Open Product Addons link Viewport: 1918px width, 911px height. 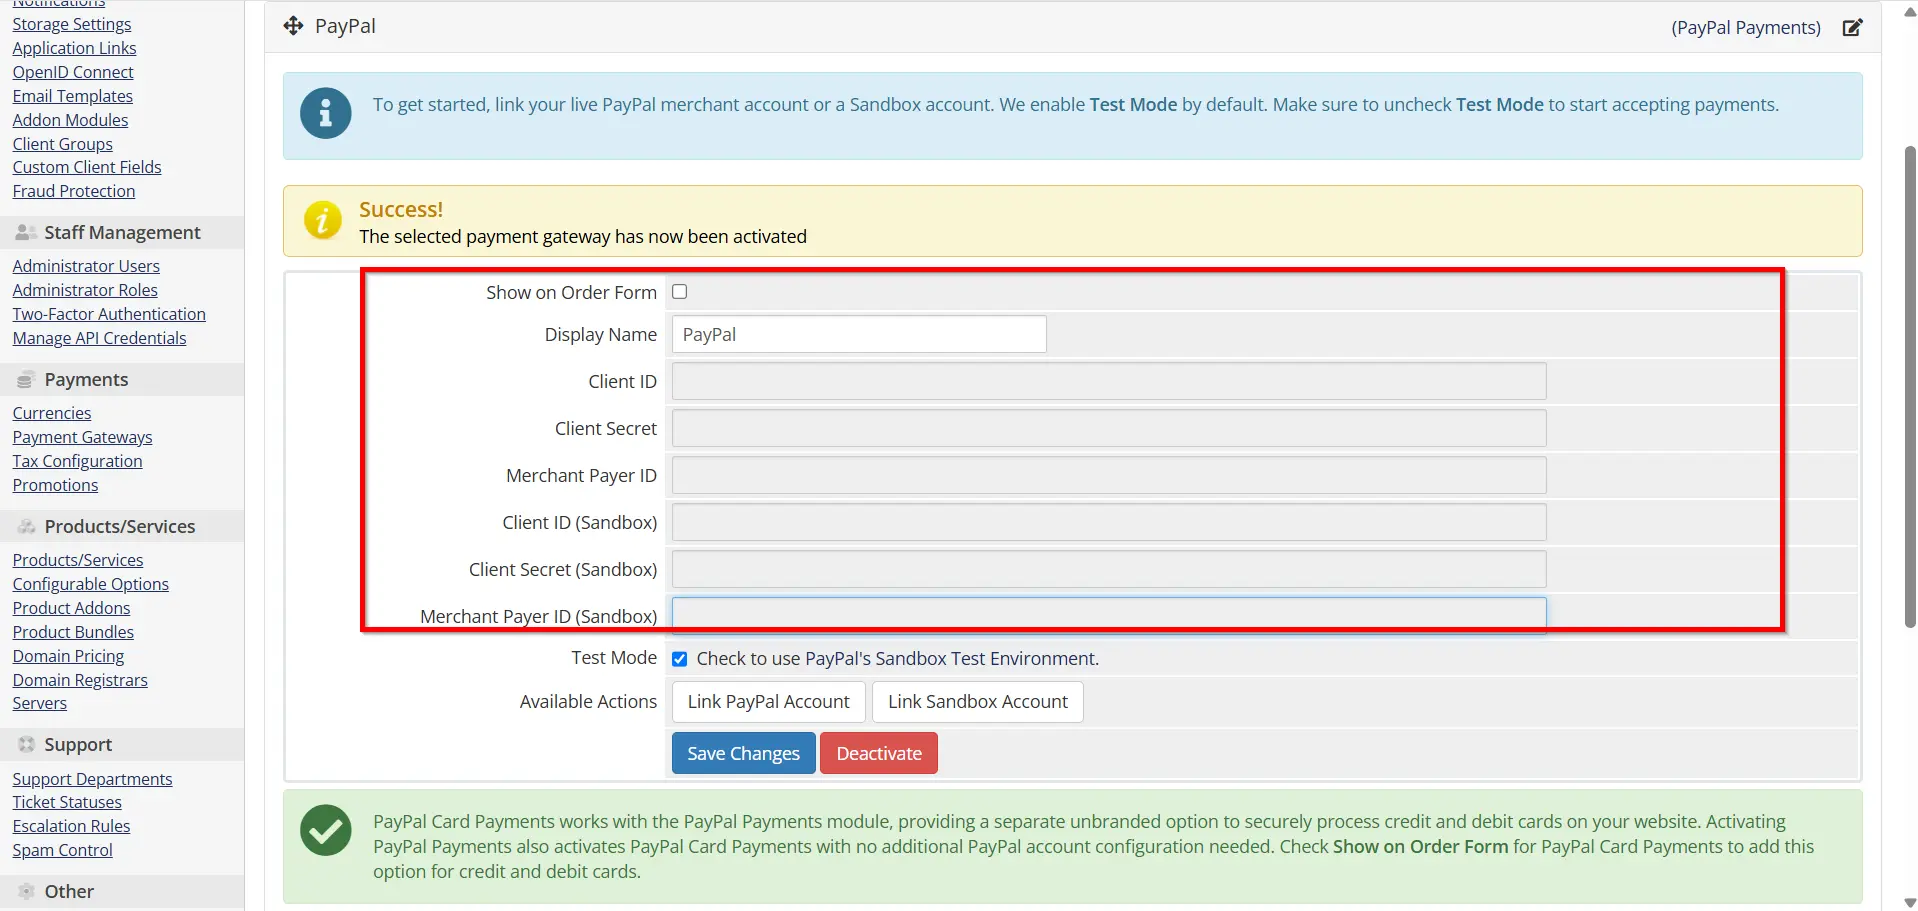71,608
